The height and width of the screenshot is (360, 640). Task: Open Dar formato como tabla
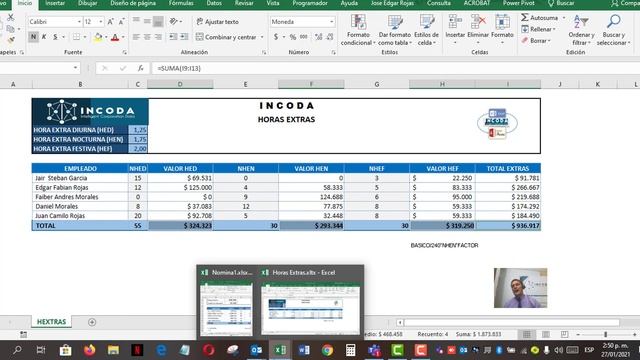(395, 30)
